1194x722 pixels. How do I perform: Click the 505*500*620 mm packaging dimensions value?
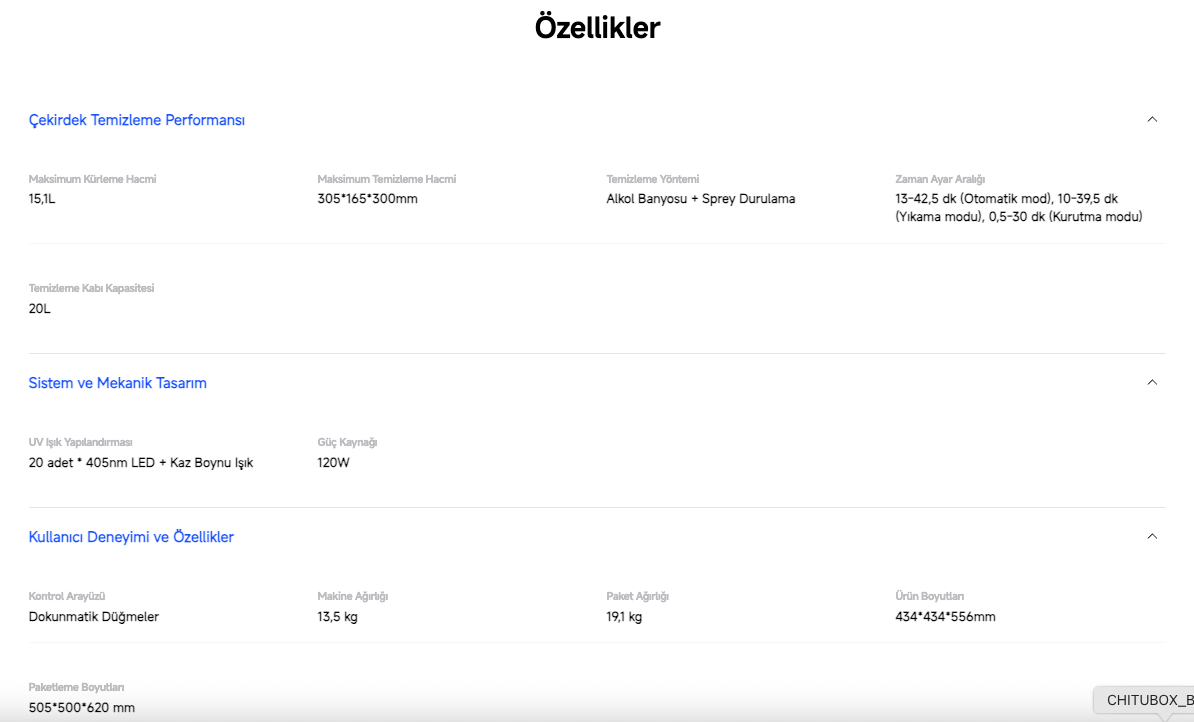(x=82, y=708)
